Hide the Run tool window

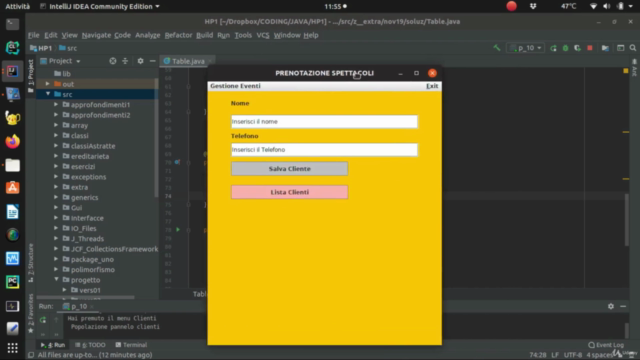[623, 306]
